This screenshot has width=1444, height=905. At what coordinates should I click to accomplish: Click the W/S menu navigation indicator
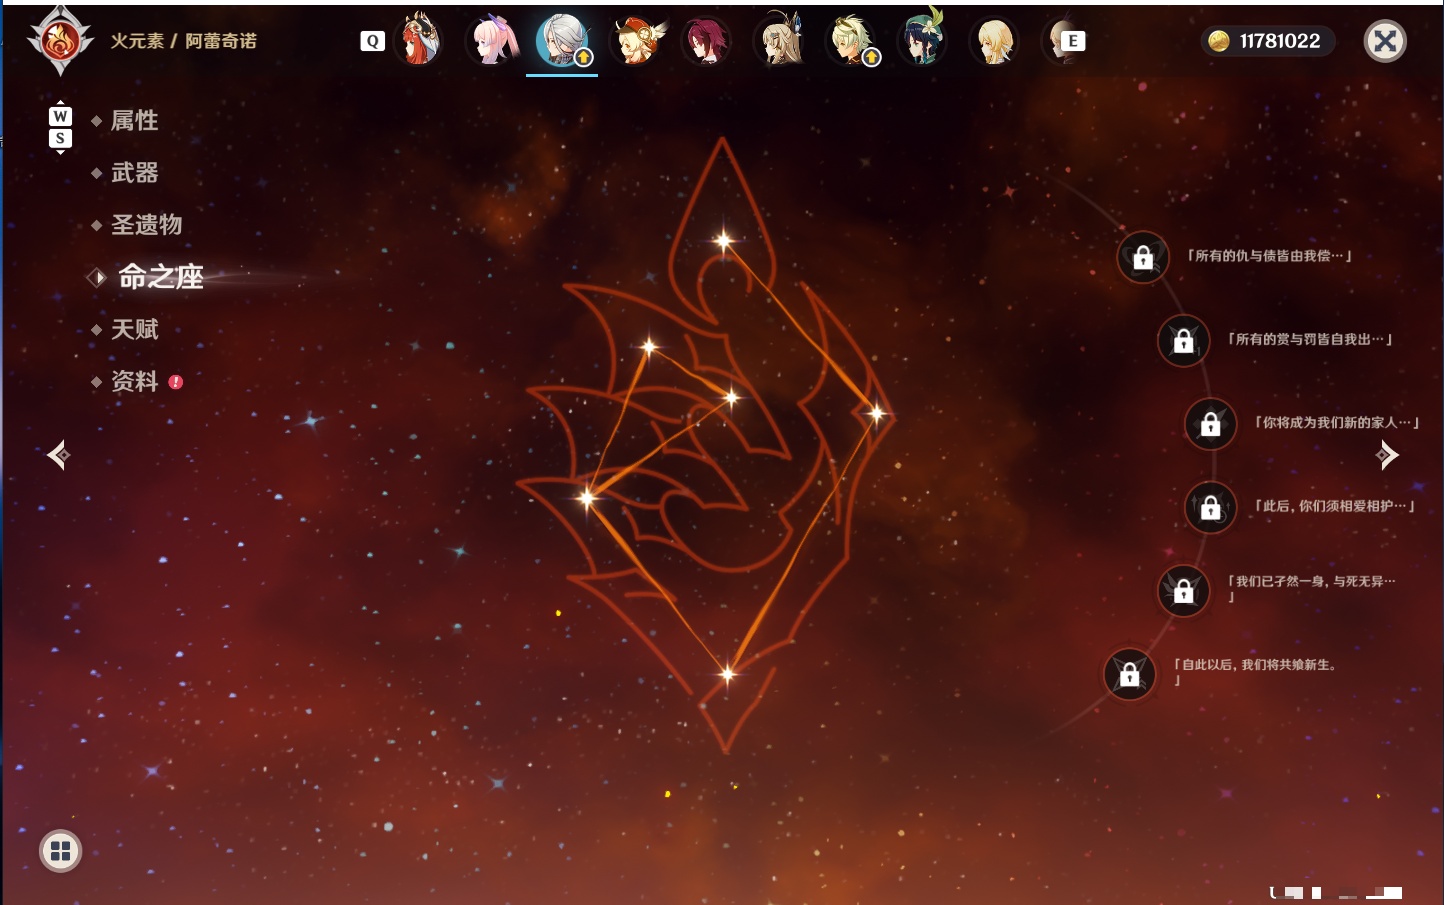[60, 127]
